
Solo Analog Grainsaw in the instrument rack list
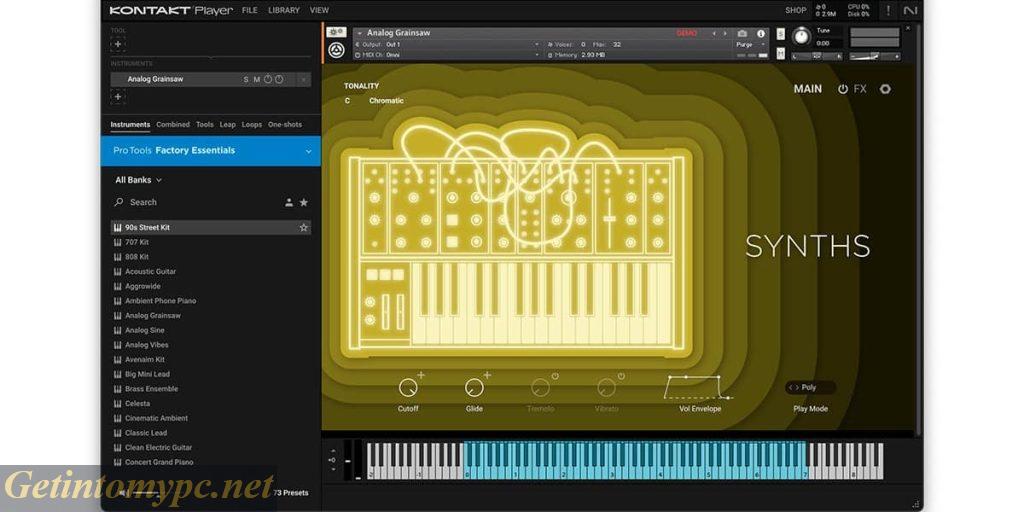click(x=246, y=80)
